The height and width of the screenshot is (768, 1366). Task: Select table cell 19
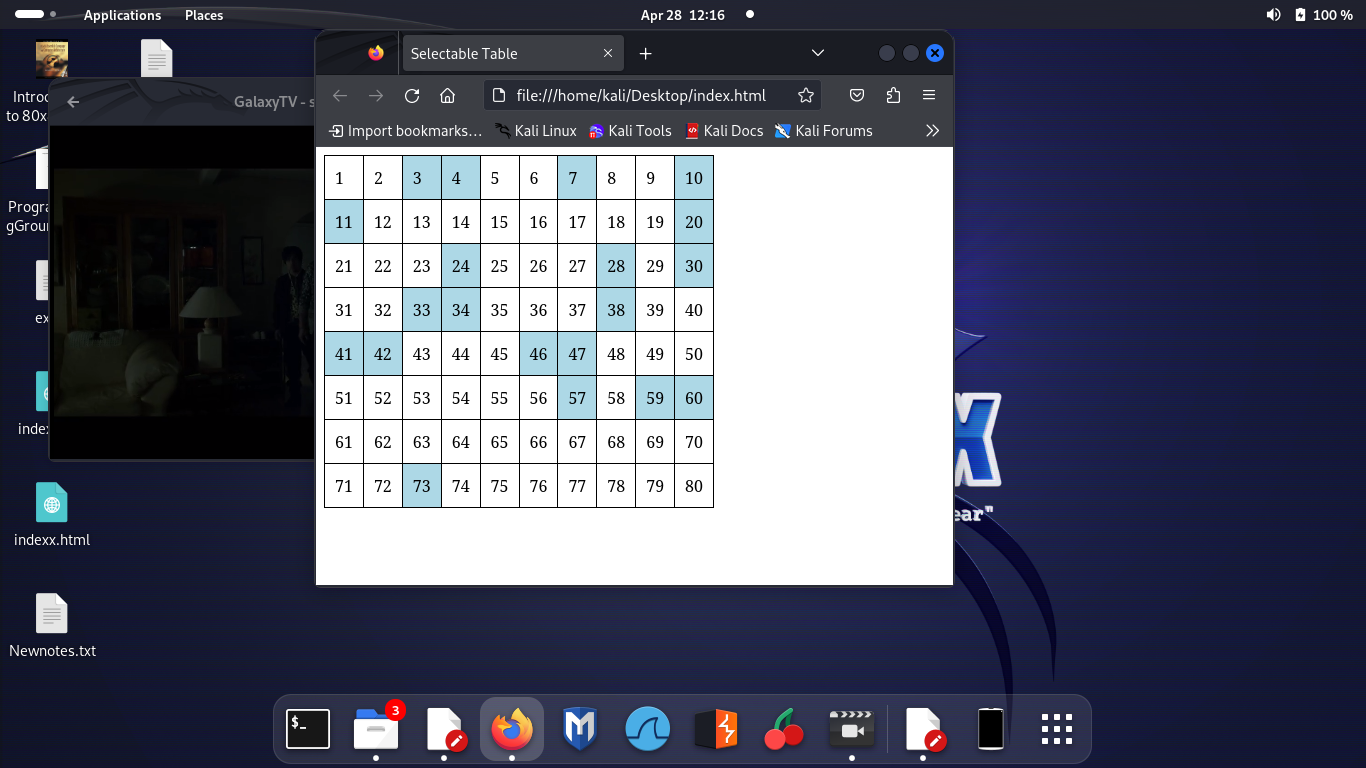655,222
